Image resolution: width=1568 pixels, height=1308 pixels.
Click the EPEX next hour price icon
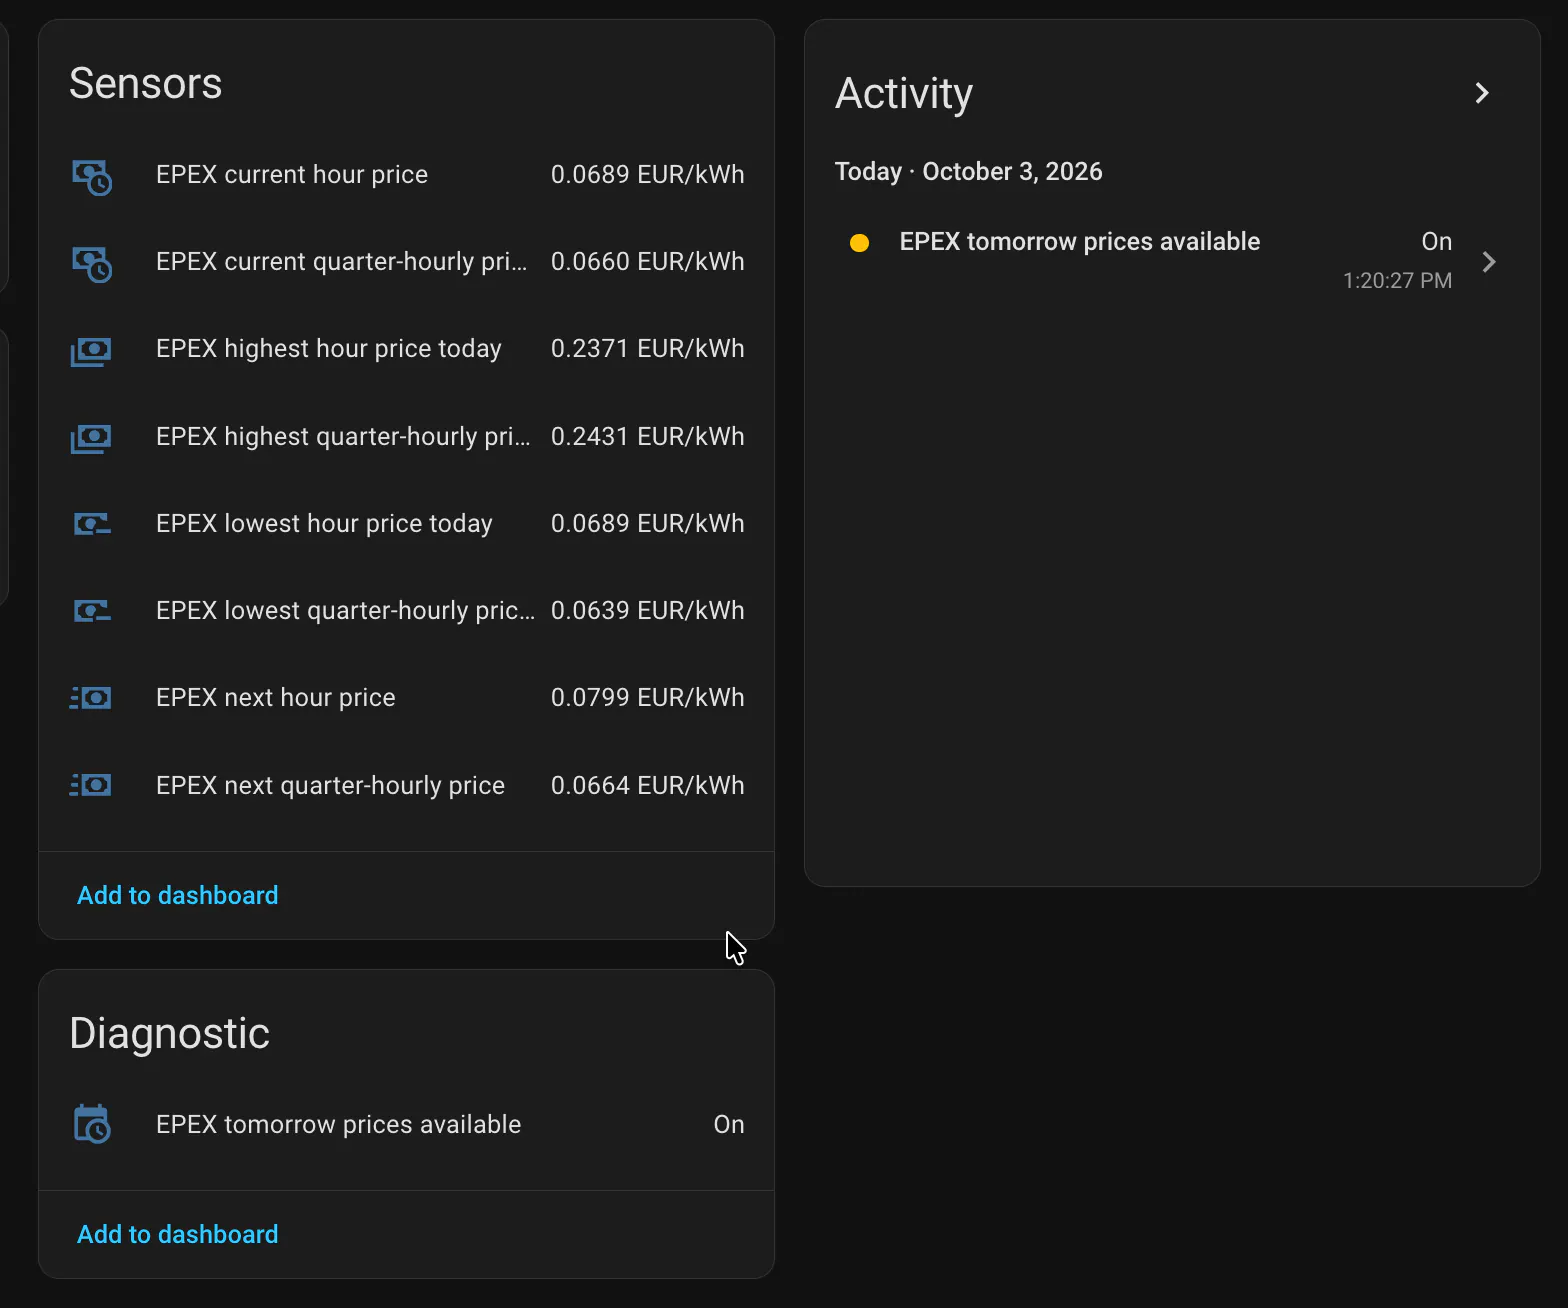pyautogui.click(x=91, y=698)
